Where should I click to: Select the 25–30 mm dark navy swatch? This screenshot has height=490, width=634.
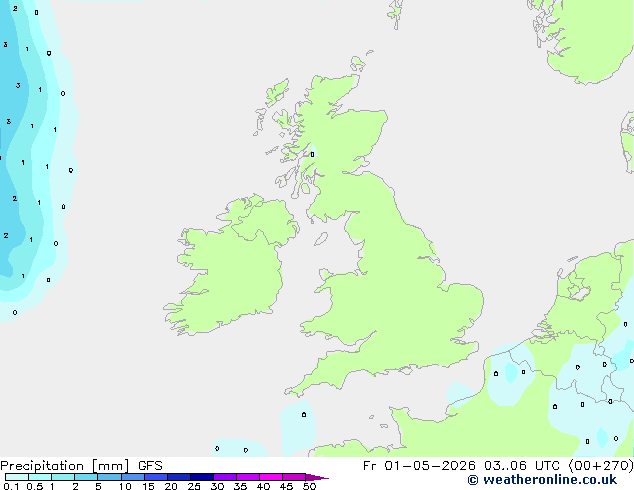coord(202,477)
